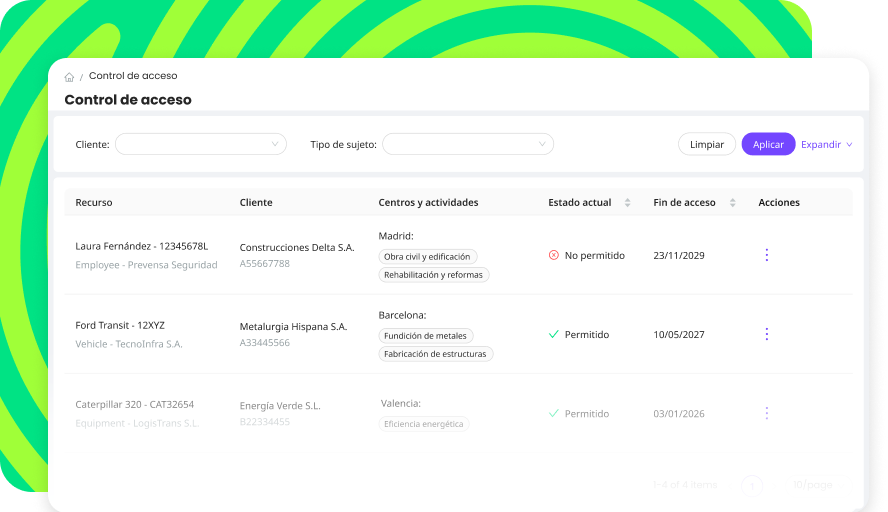Click the home breadcrumb icon
The width and height of the screenshot is (888, 512).
[x=69, y=77]
